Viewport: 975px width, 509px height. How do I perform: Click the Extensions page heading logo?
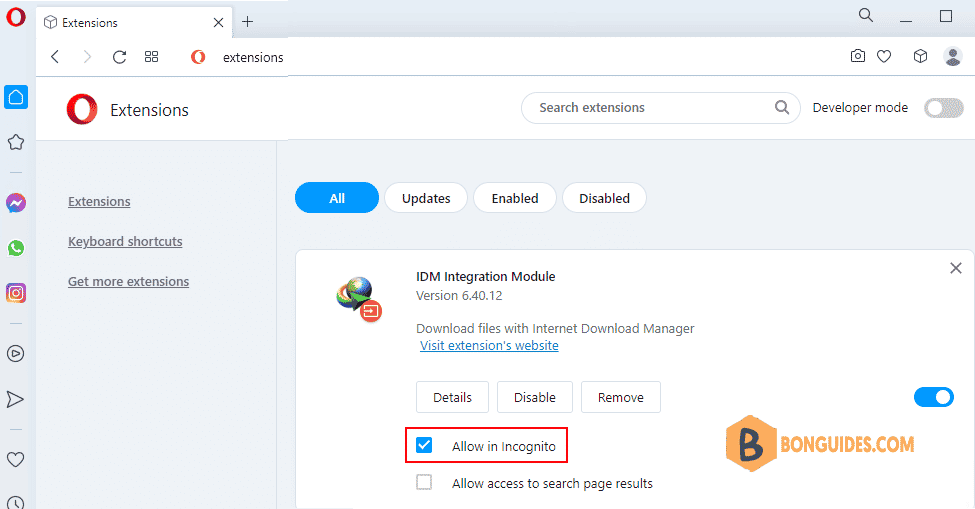point(82,109)
